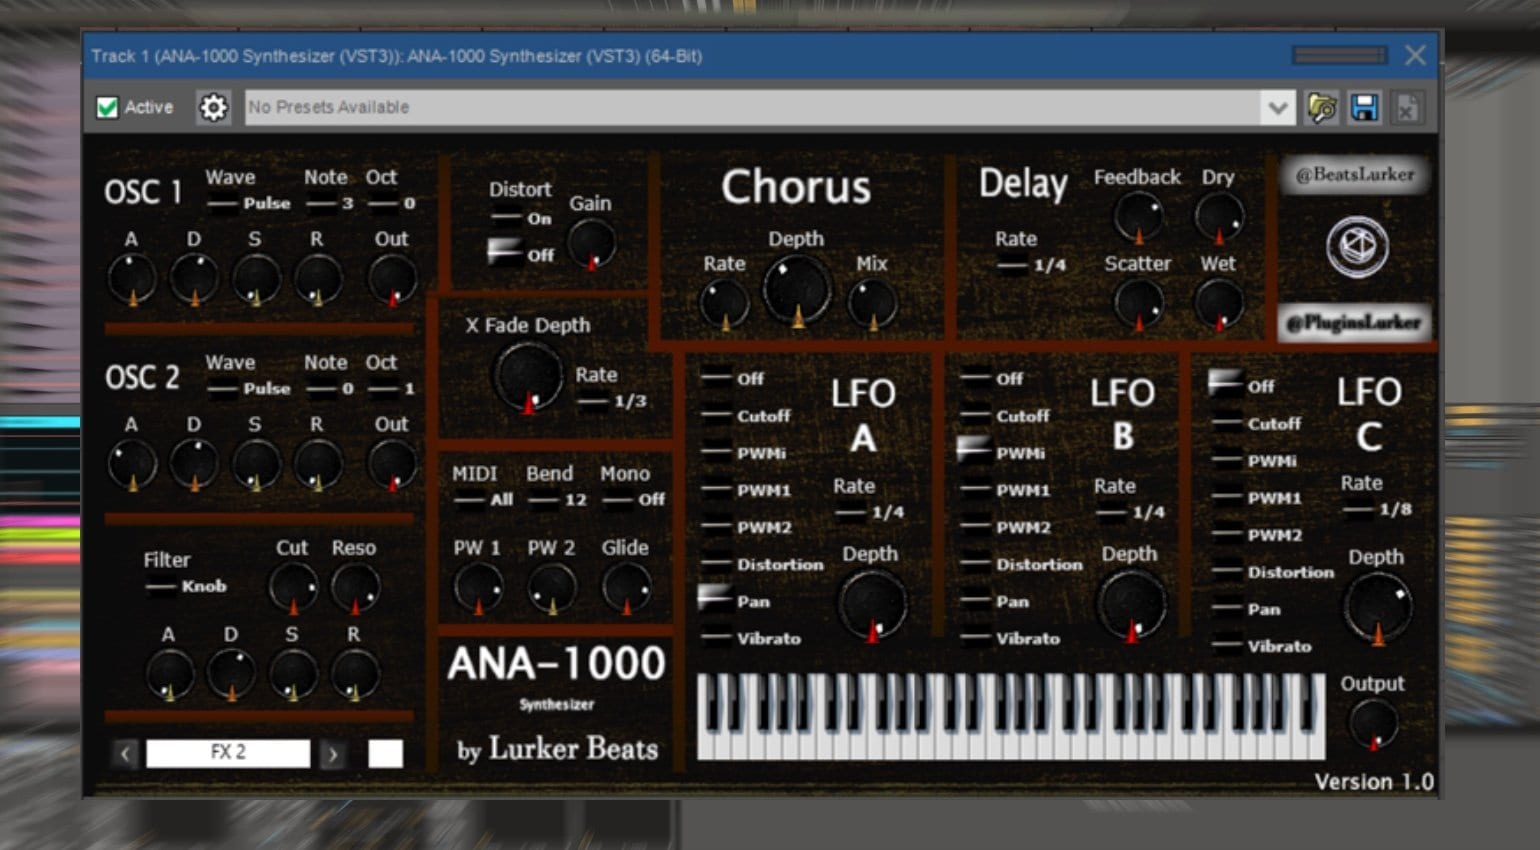This screenshot has height=850, width=1540.
Task: Click the Filter Reso knob
Action: pyautogui.click(x=355, y=587)
